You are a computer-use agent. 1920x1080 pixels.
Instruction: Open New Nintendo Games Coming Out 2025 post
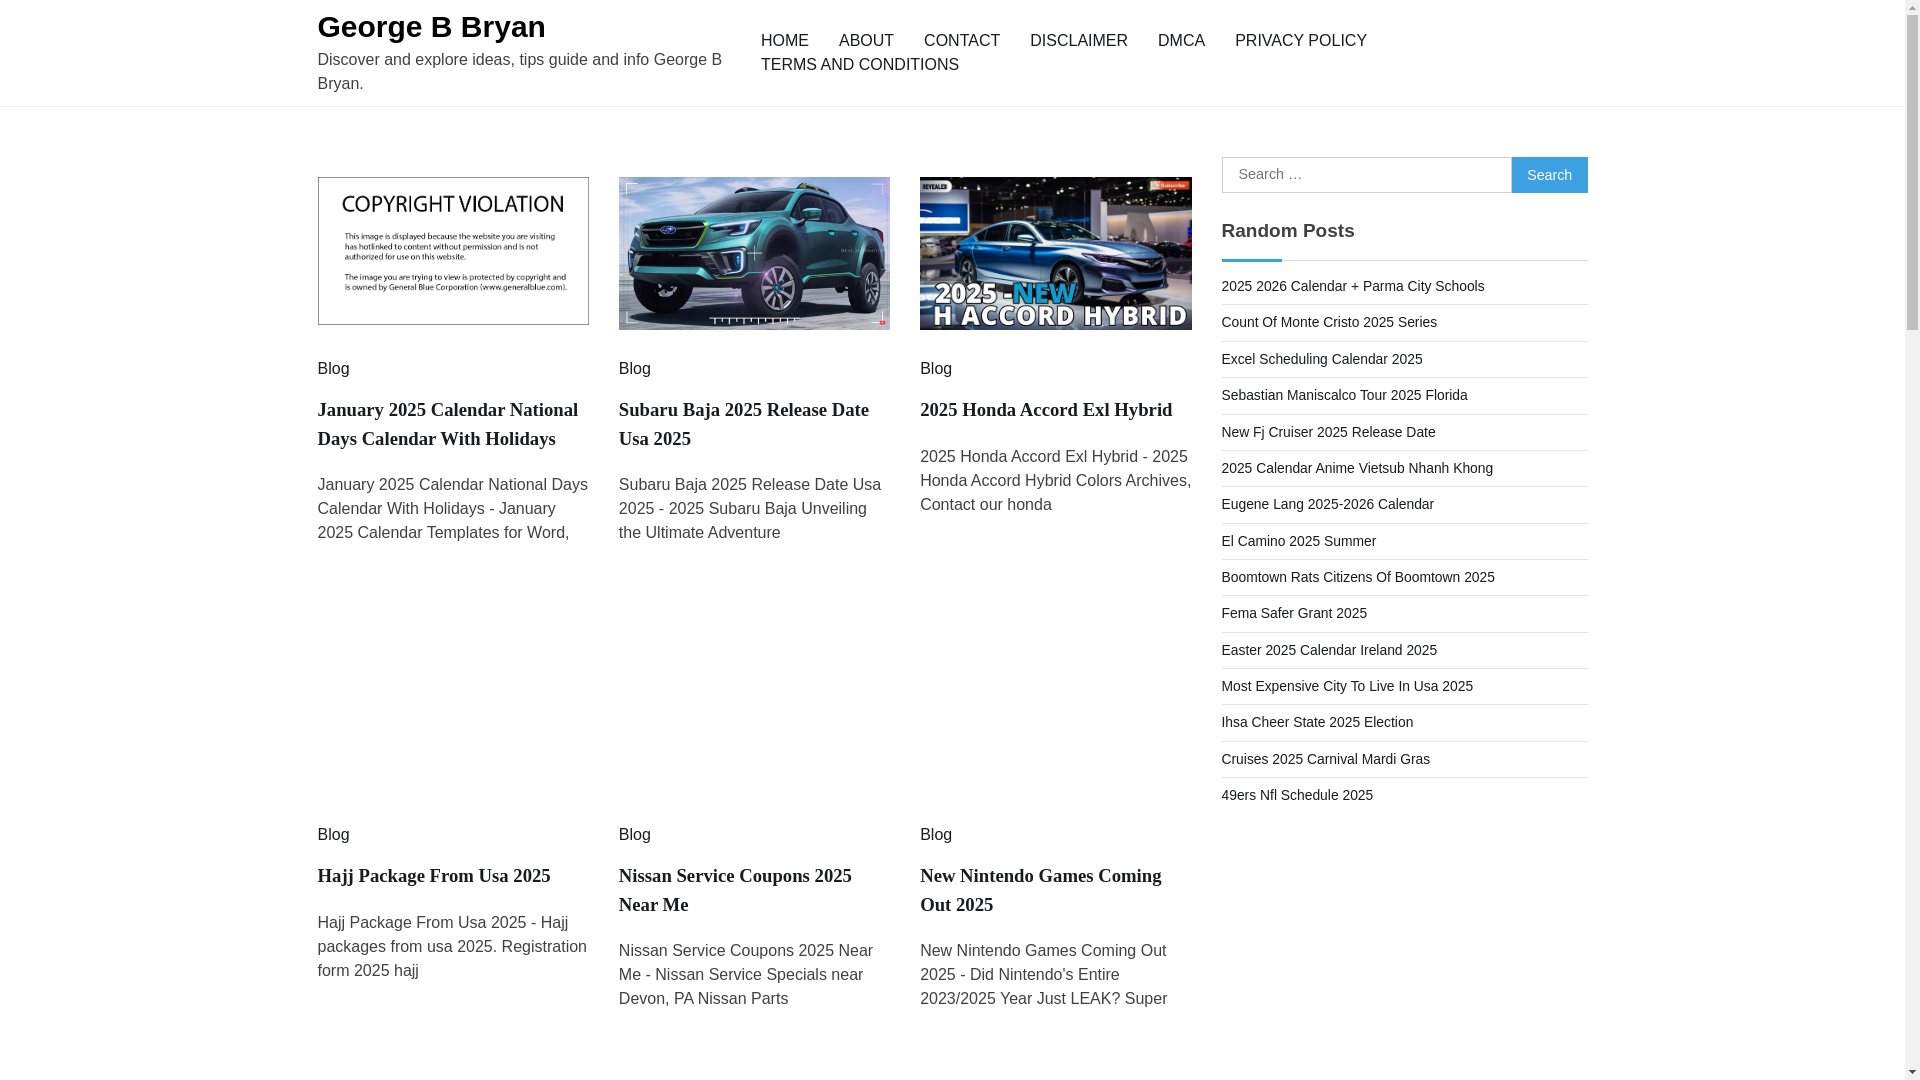[1040, 890]
